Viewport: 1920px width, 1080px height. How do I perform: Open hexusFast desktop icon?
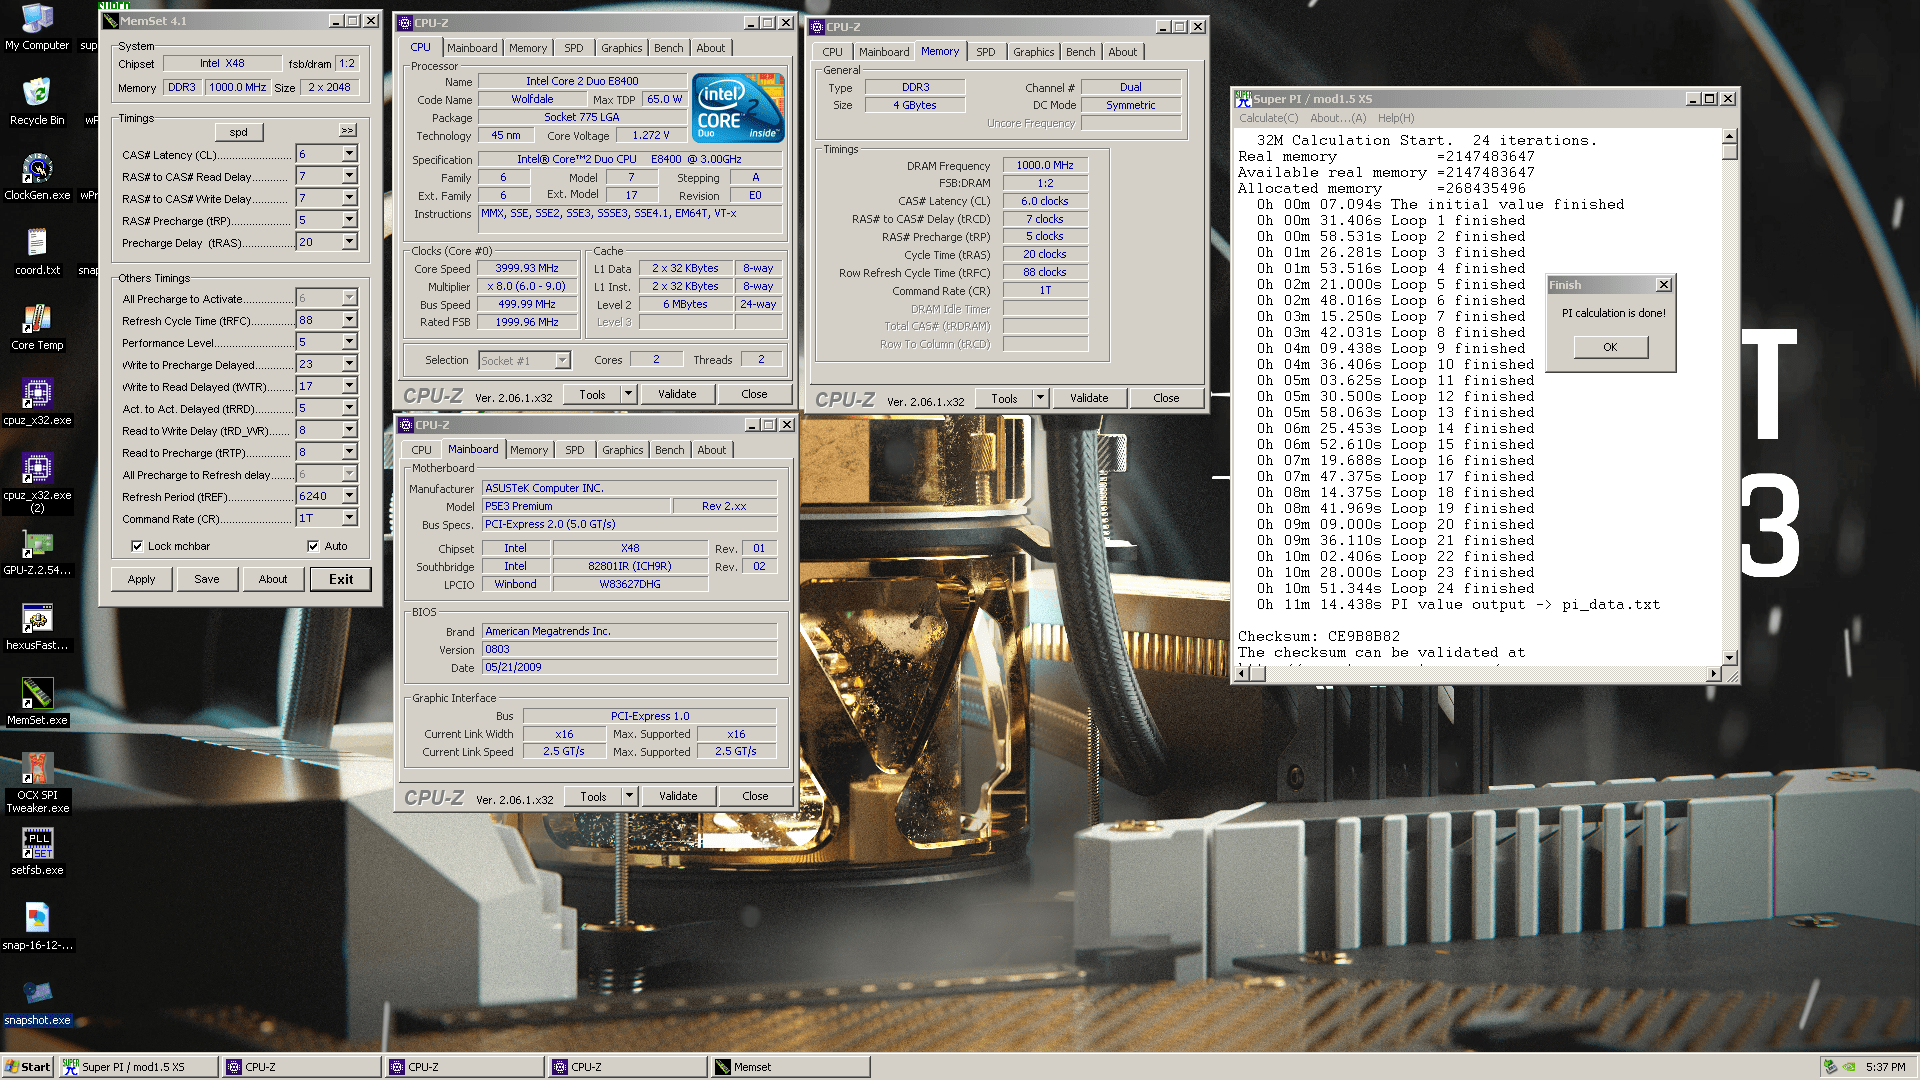37,627
